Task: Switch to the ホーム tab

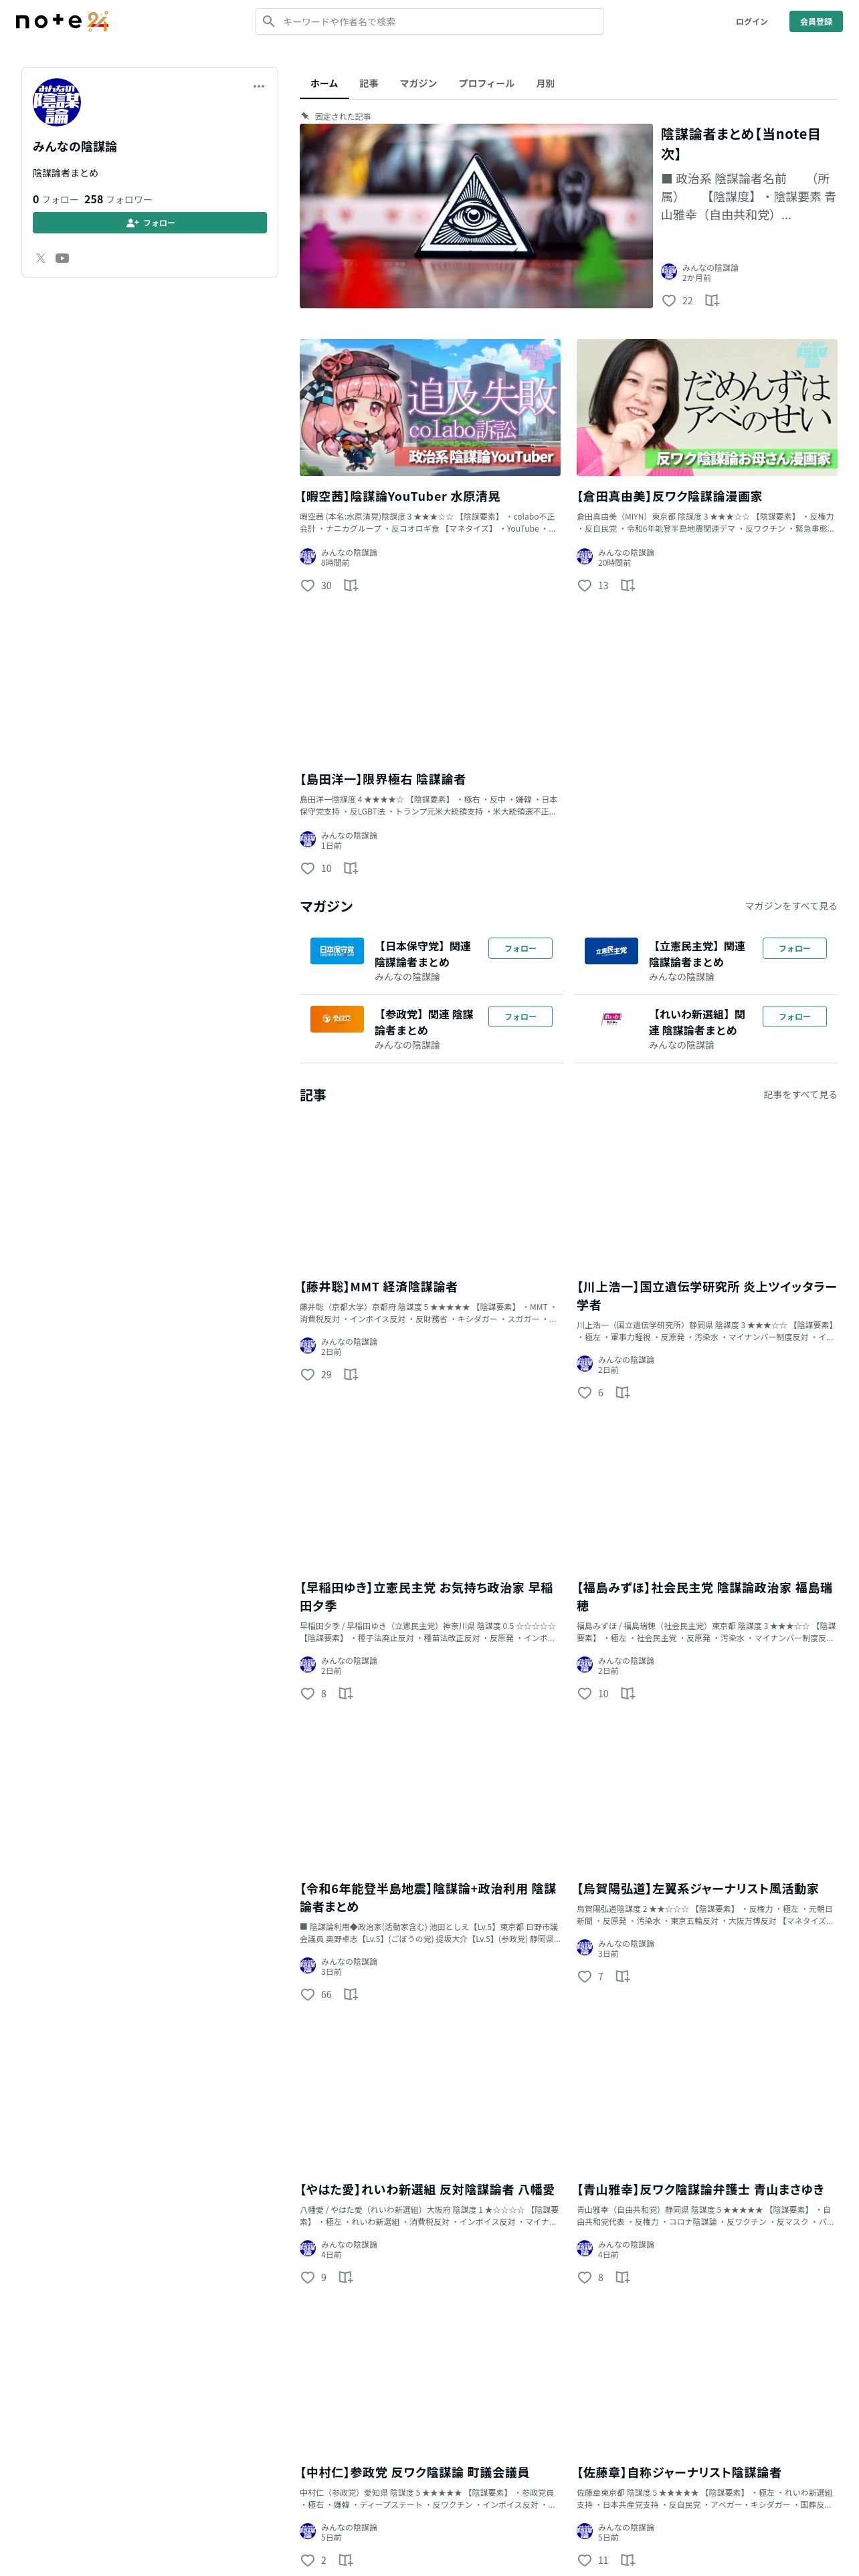Action: click(x=324, y=83)
